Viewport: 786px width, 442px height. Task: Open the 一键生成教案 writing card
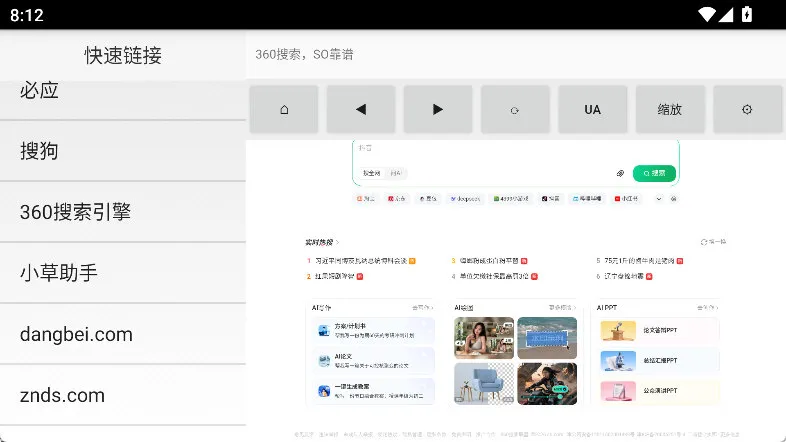pyautogui.click(x=373, y=391)
